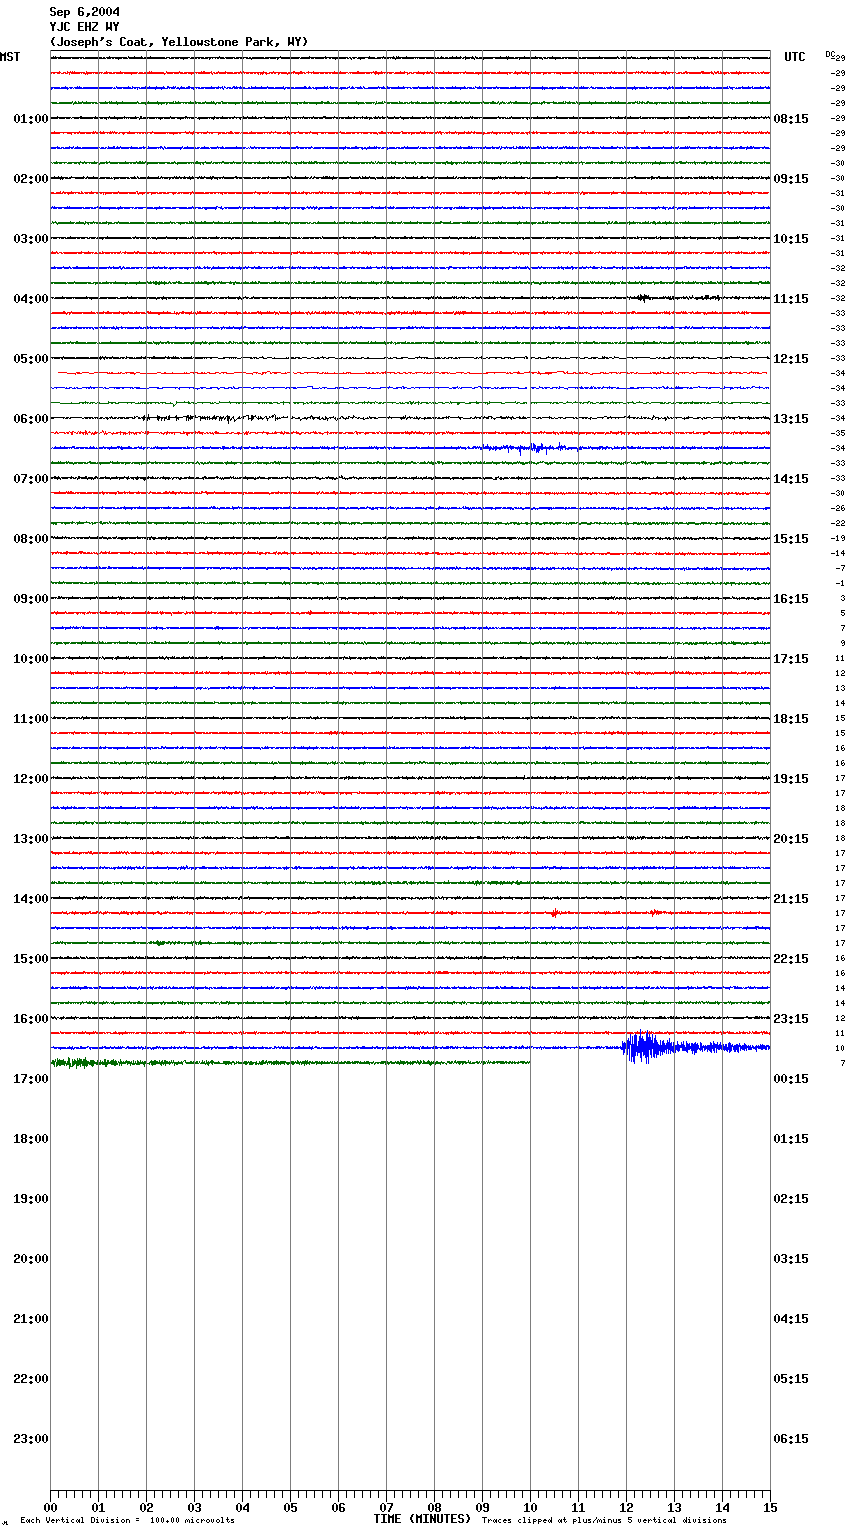This screenshot has height=1534, width=850.
Task: Click the '06:00' MST hour label
Action: tap(31, 419)
